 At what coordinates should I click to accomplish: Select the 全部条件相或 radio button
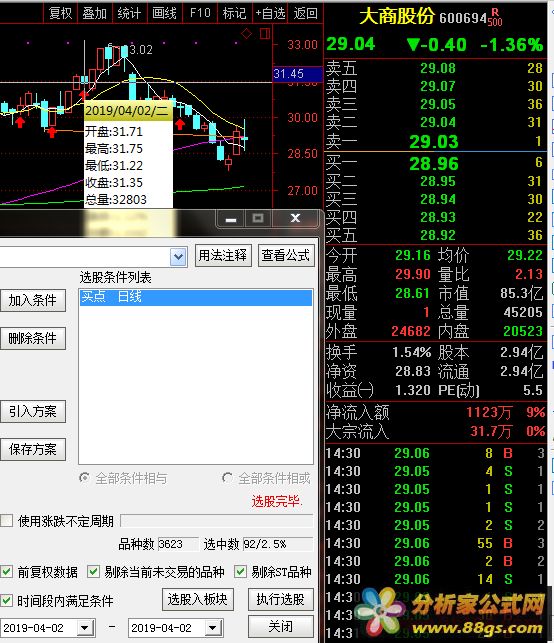pos(227,478)
